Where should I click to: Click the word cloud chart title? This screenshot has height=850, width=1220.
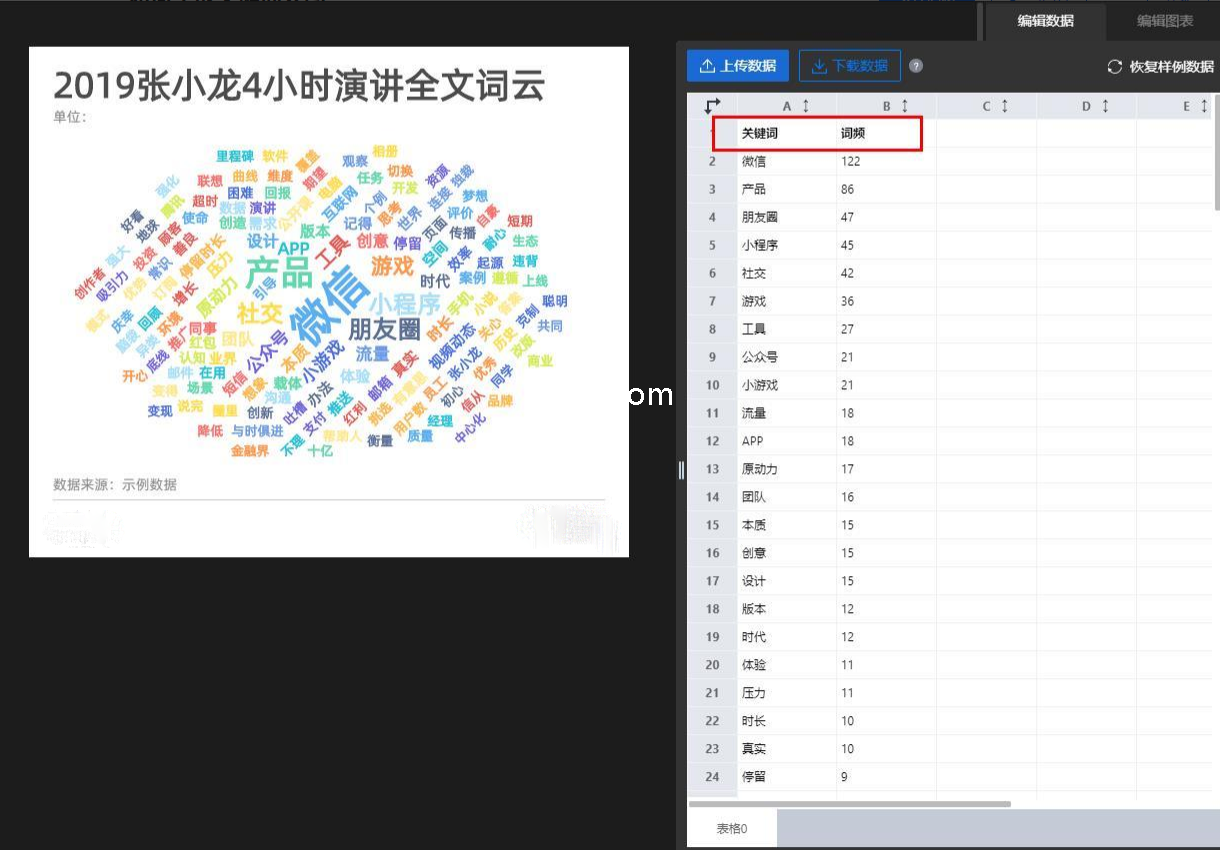click(298, 86)
